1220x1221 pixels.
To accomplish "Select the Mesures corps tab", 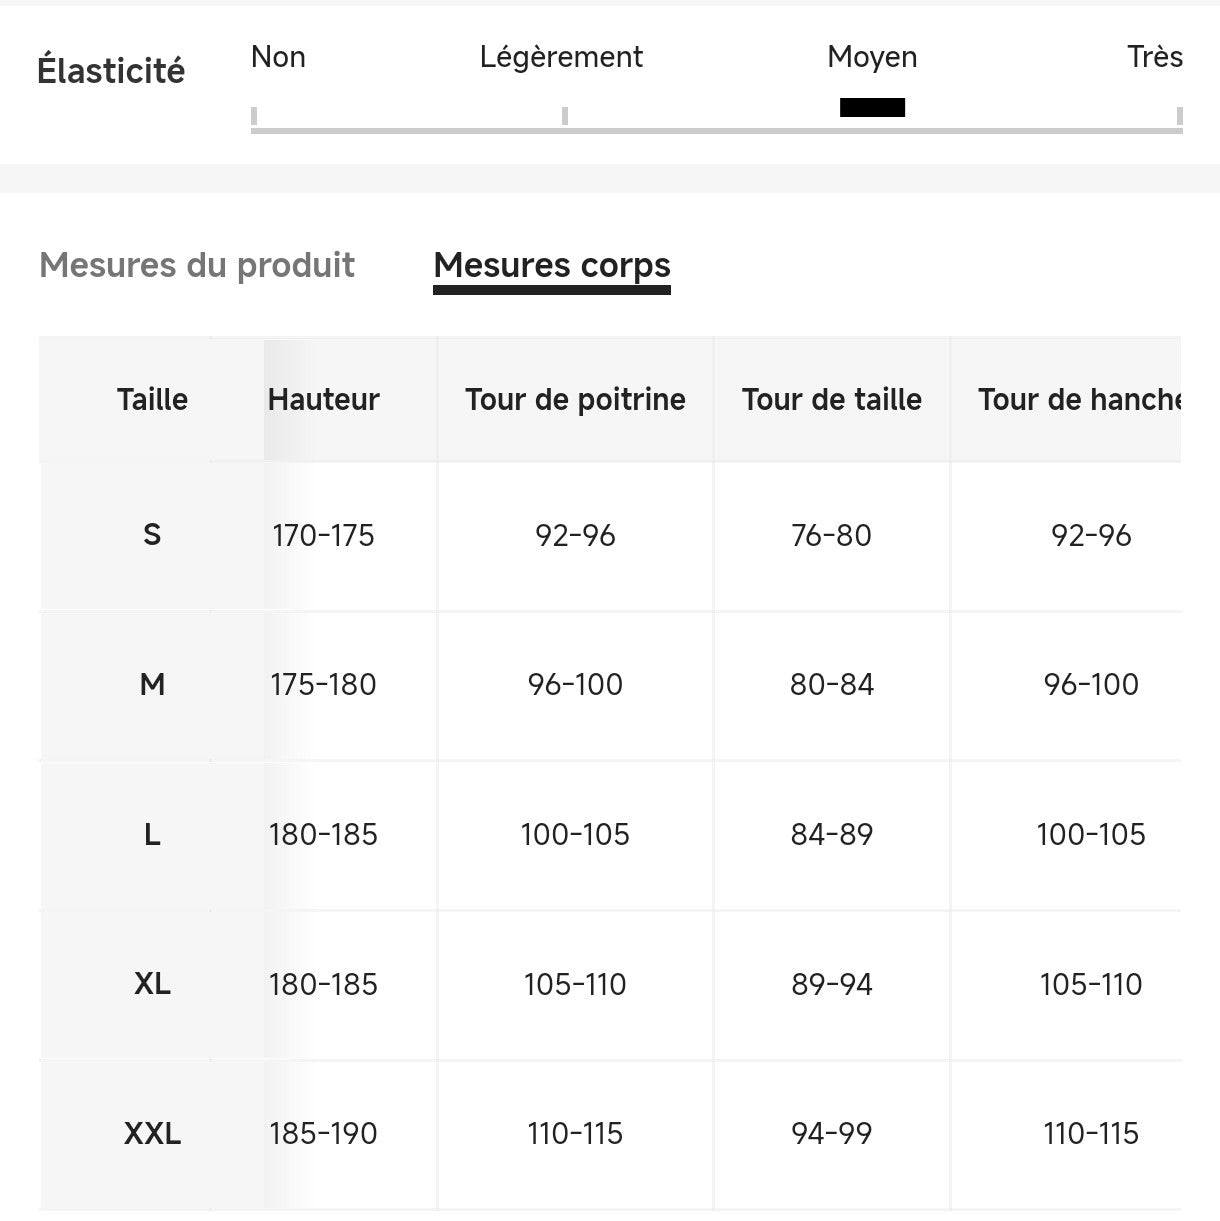I will coord(552,265).
